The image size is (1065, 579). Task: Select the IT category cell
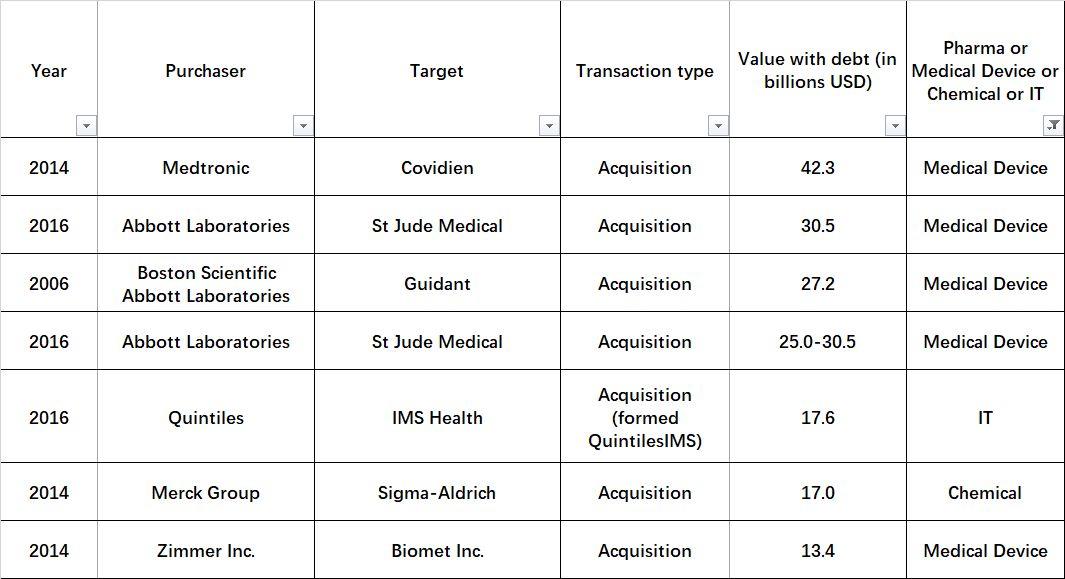tap(985, 417)
